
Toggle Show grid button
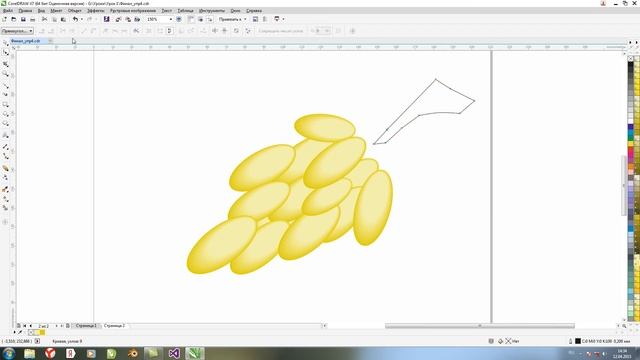pos(200,19)
